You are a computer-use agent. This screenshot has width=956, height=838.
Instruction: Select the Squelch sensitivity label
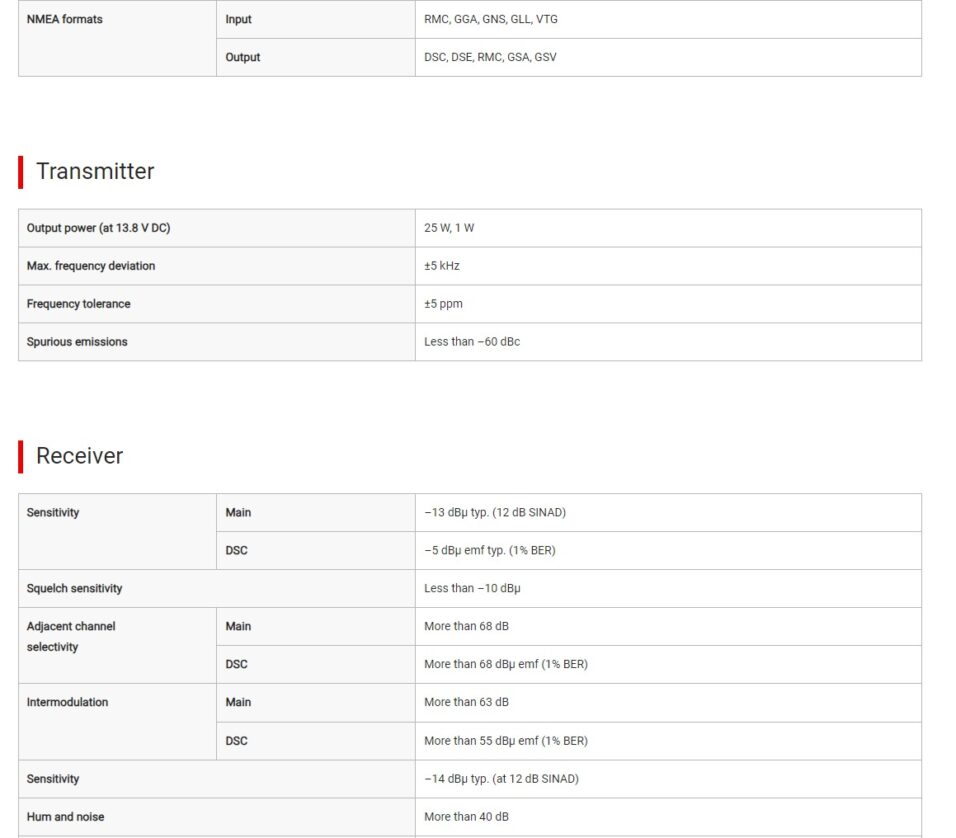tap(74, 589)
